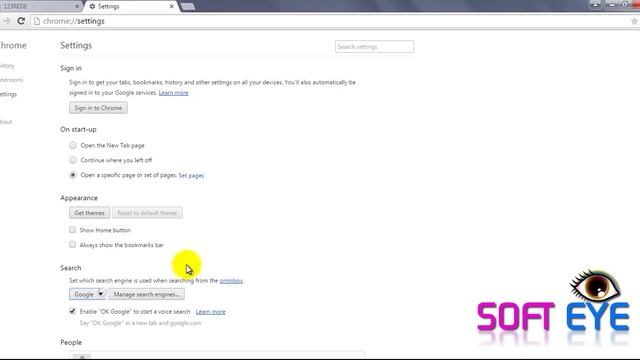Click the reload page icon
Screen dimensions: 640x360
point(21,21)
